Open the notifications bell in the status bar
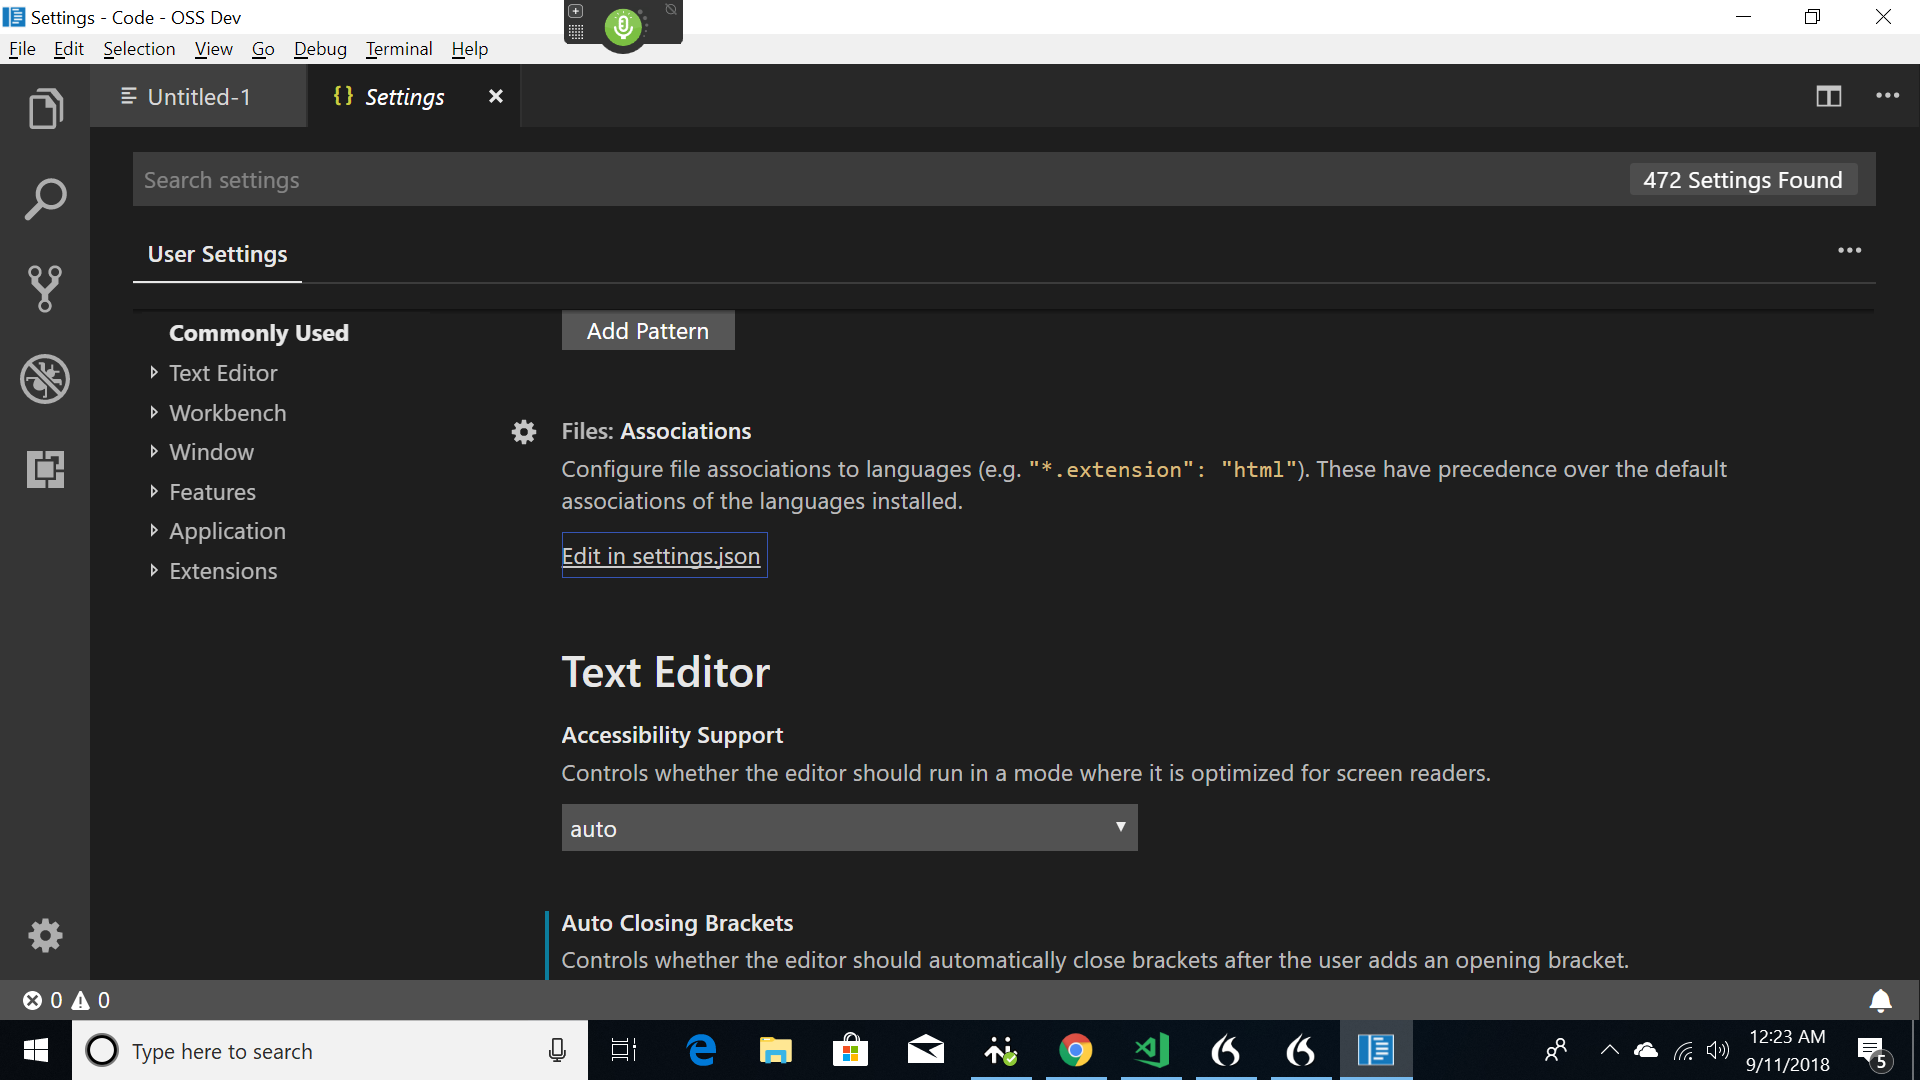Viewport: 1920px width, 1080px height. coord(1881,1000)
